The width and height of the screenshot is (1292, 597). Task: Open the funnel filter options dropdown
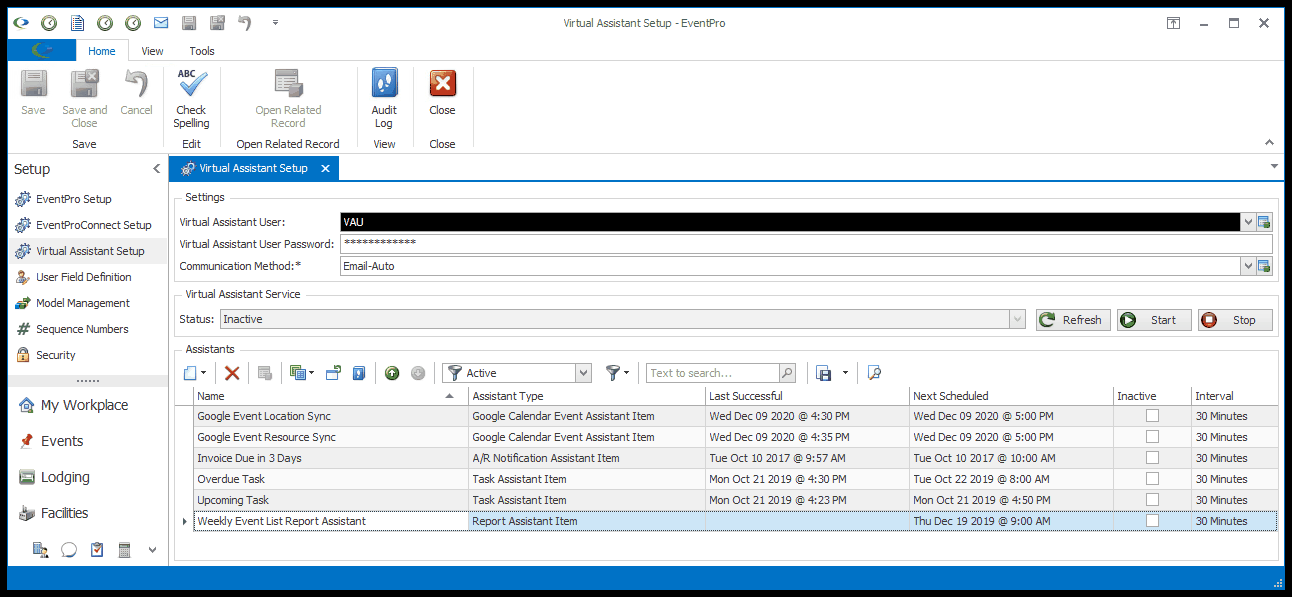[627, 374]
